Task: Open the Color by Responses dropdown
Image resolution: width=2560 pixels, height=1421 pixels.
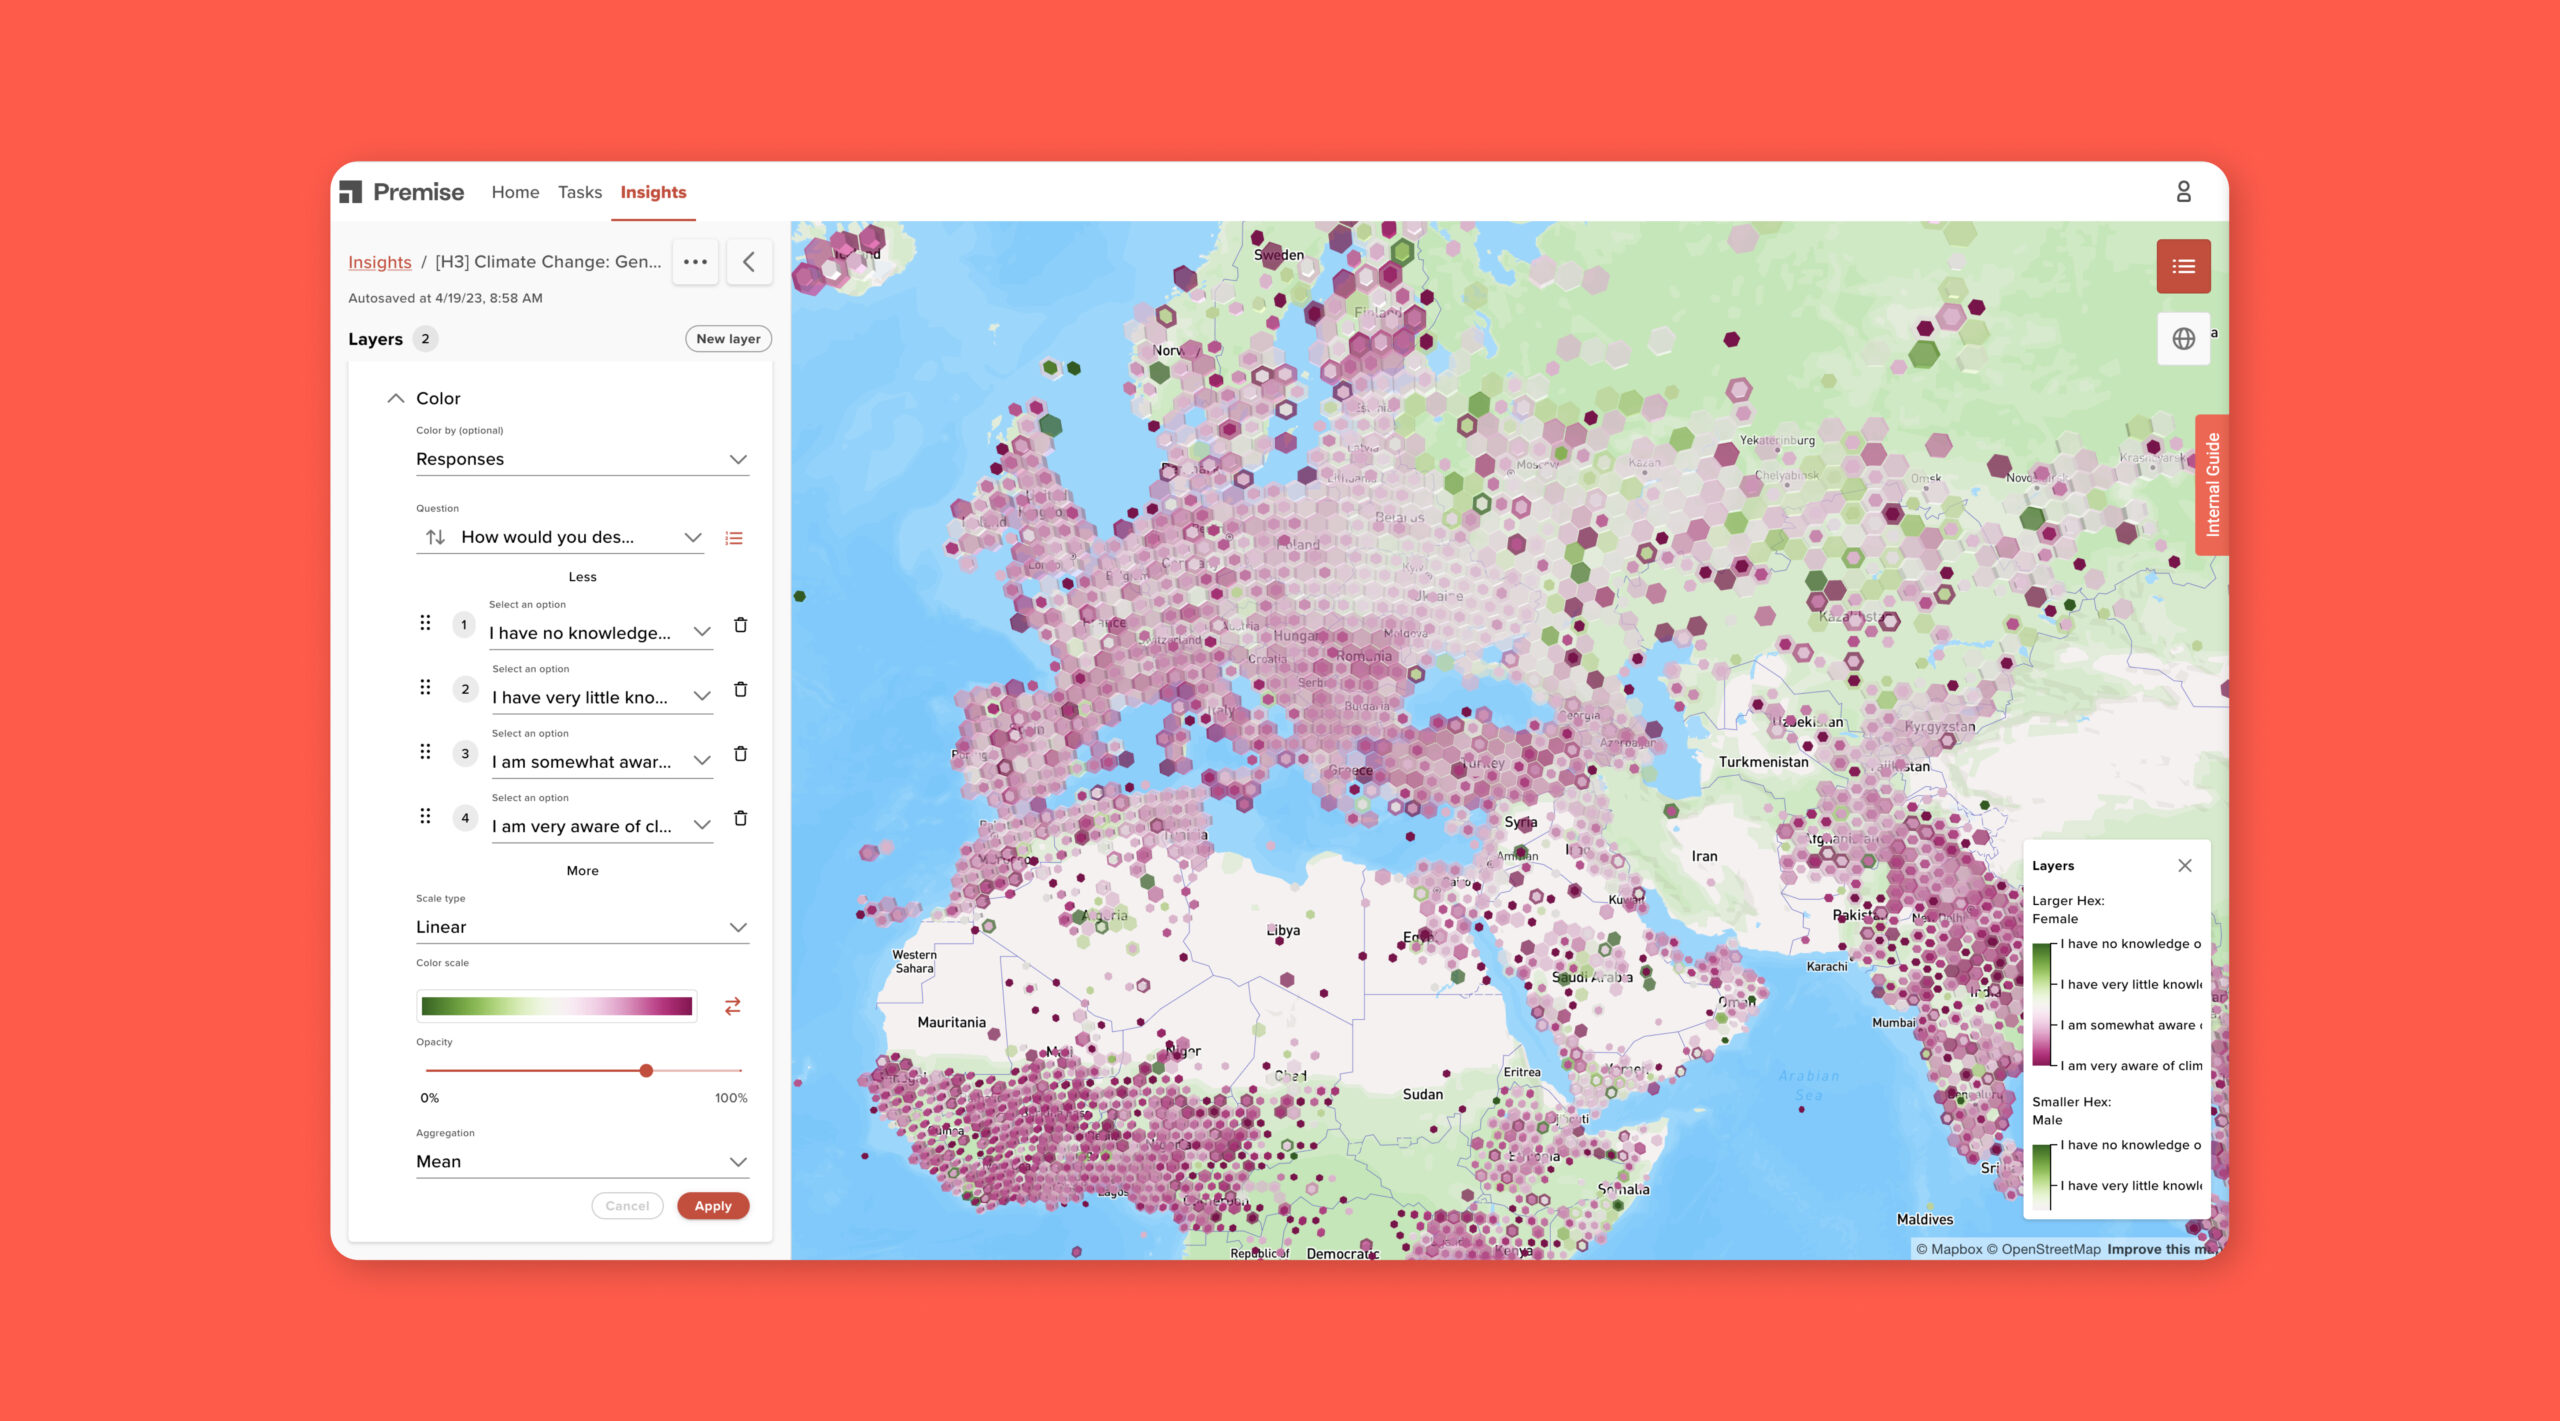Action: (582, 459)
